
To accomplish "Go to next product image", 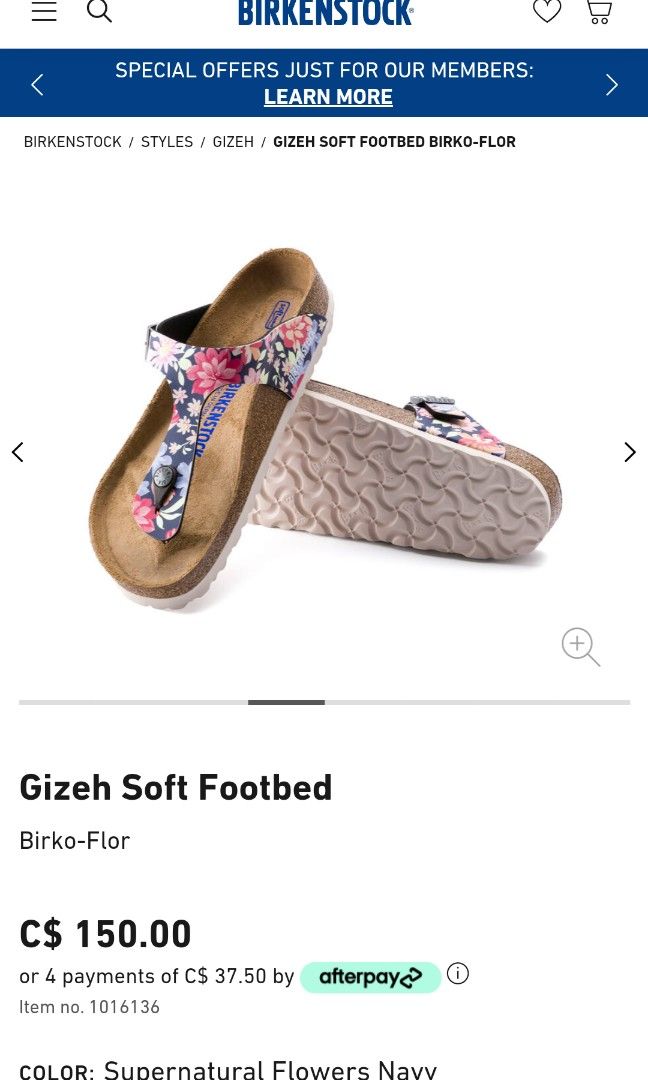I will pyautogui.click(x=629, y=452).
